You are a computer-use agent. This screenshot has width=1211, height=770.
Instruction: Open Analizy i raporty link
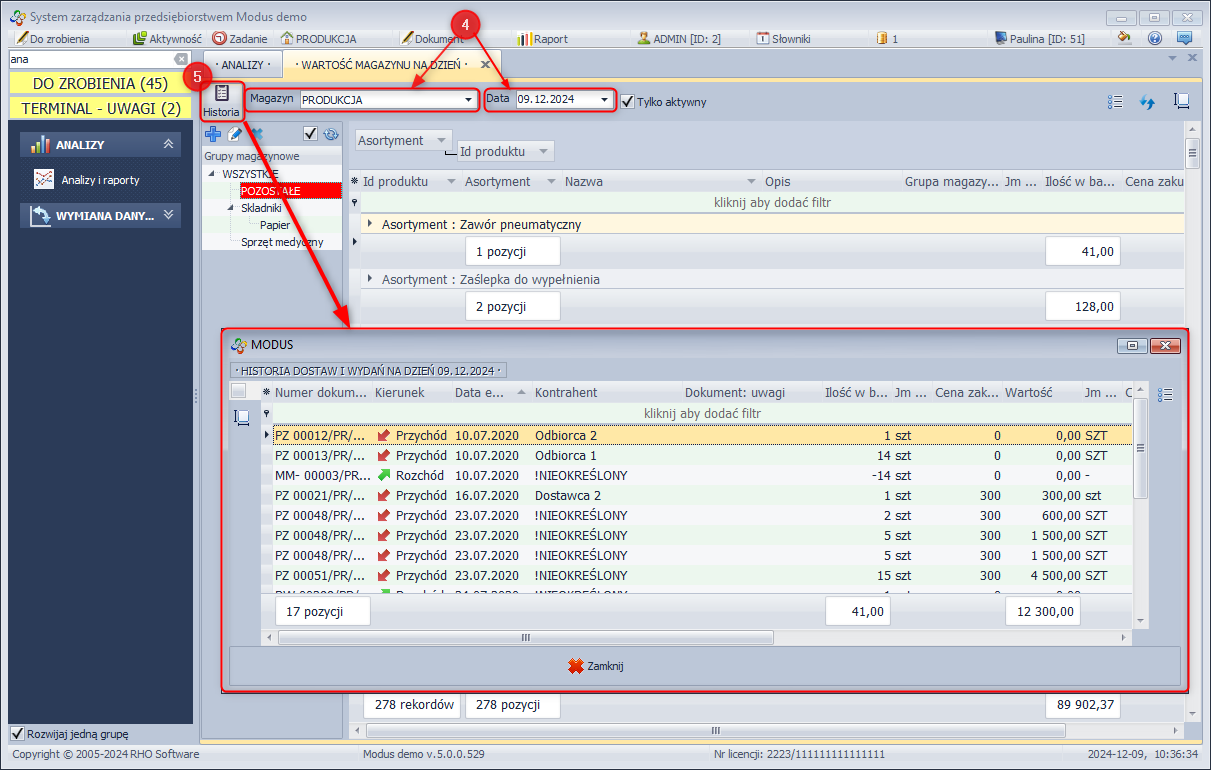click(x=100, y=180)
